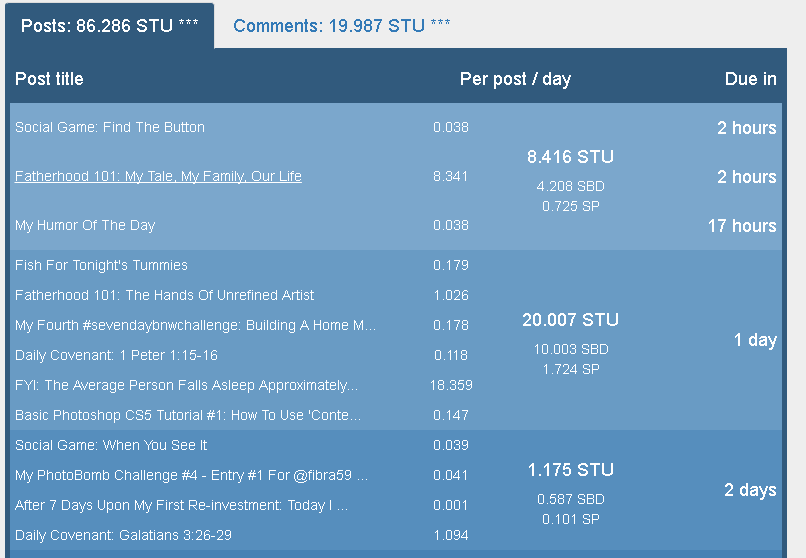Viewport: 806px width, 558px height.
Task: Open post 'My Humor Of The Day'
Action: 85,226
